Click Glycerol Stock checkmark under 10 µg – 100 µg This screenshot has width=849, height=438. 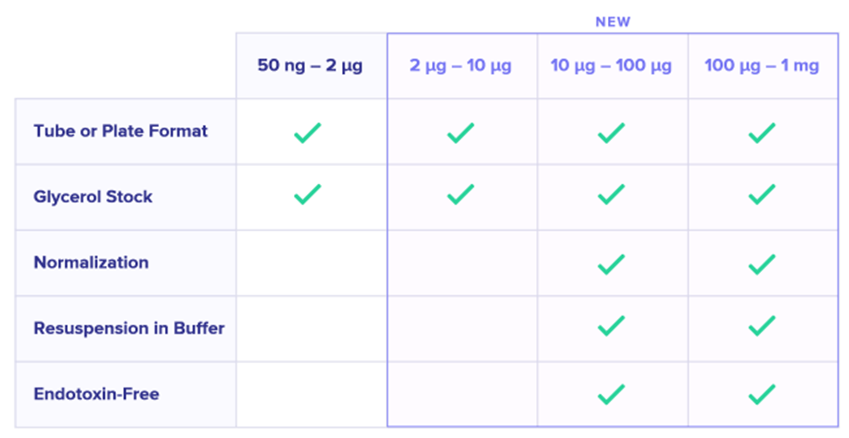[x=610, y=194]
